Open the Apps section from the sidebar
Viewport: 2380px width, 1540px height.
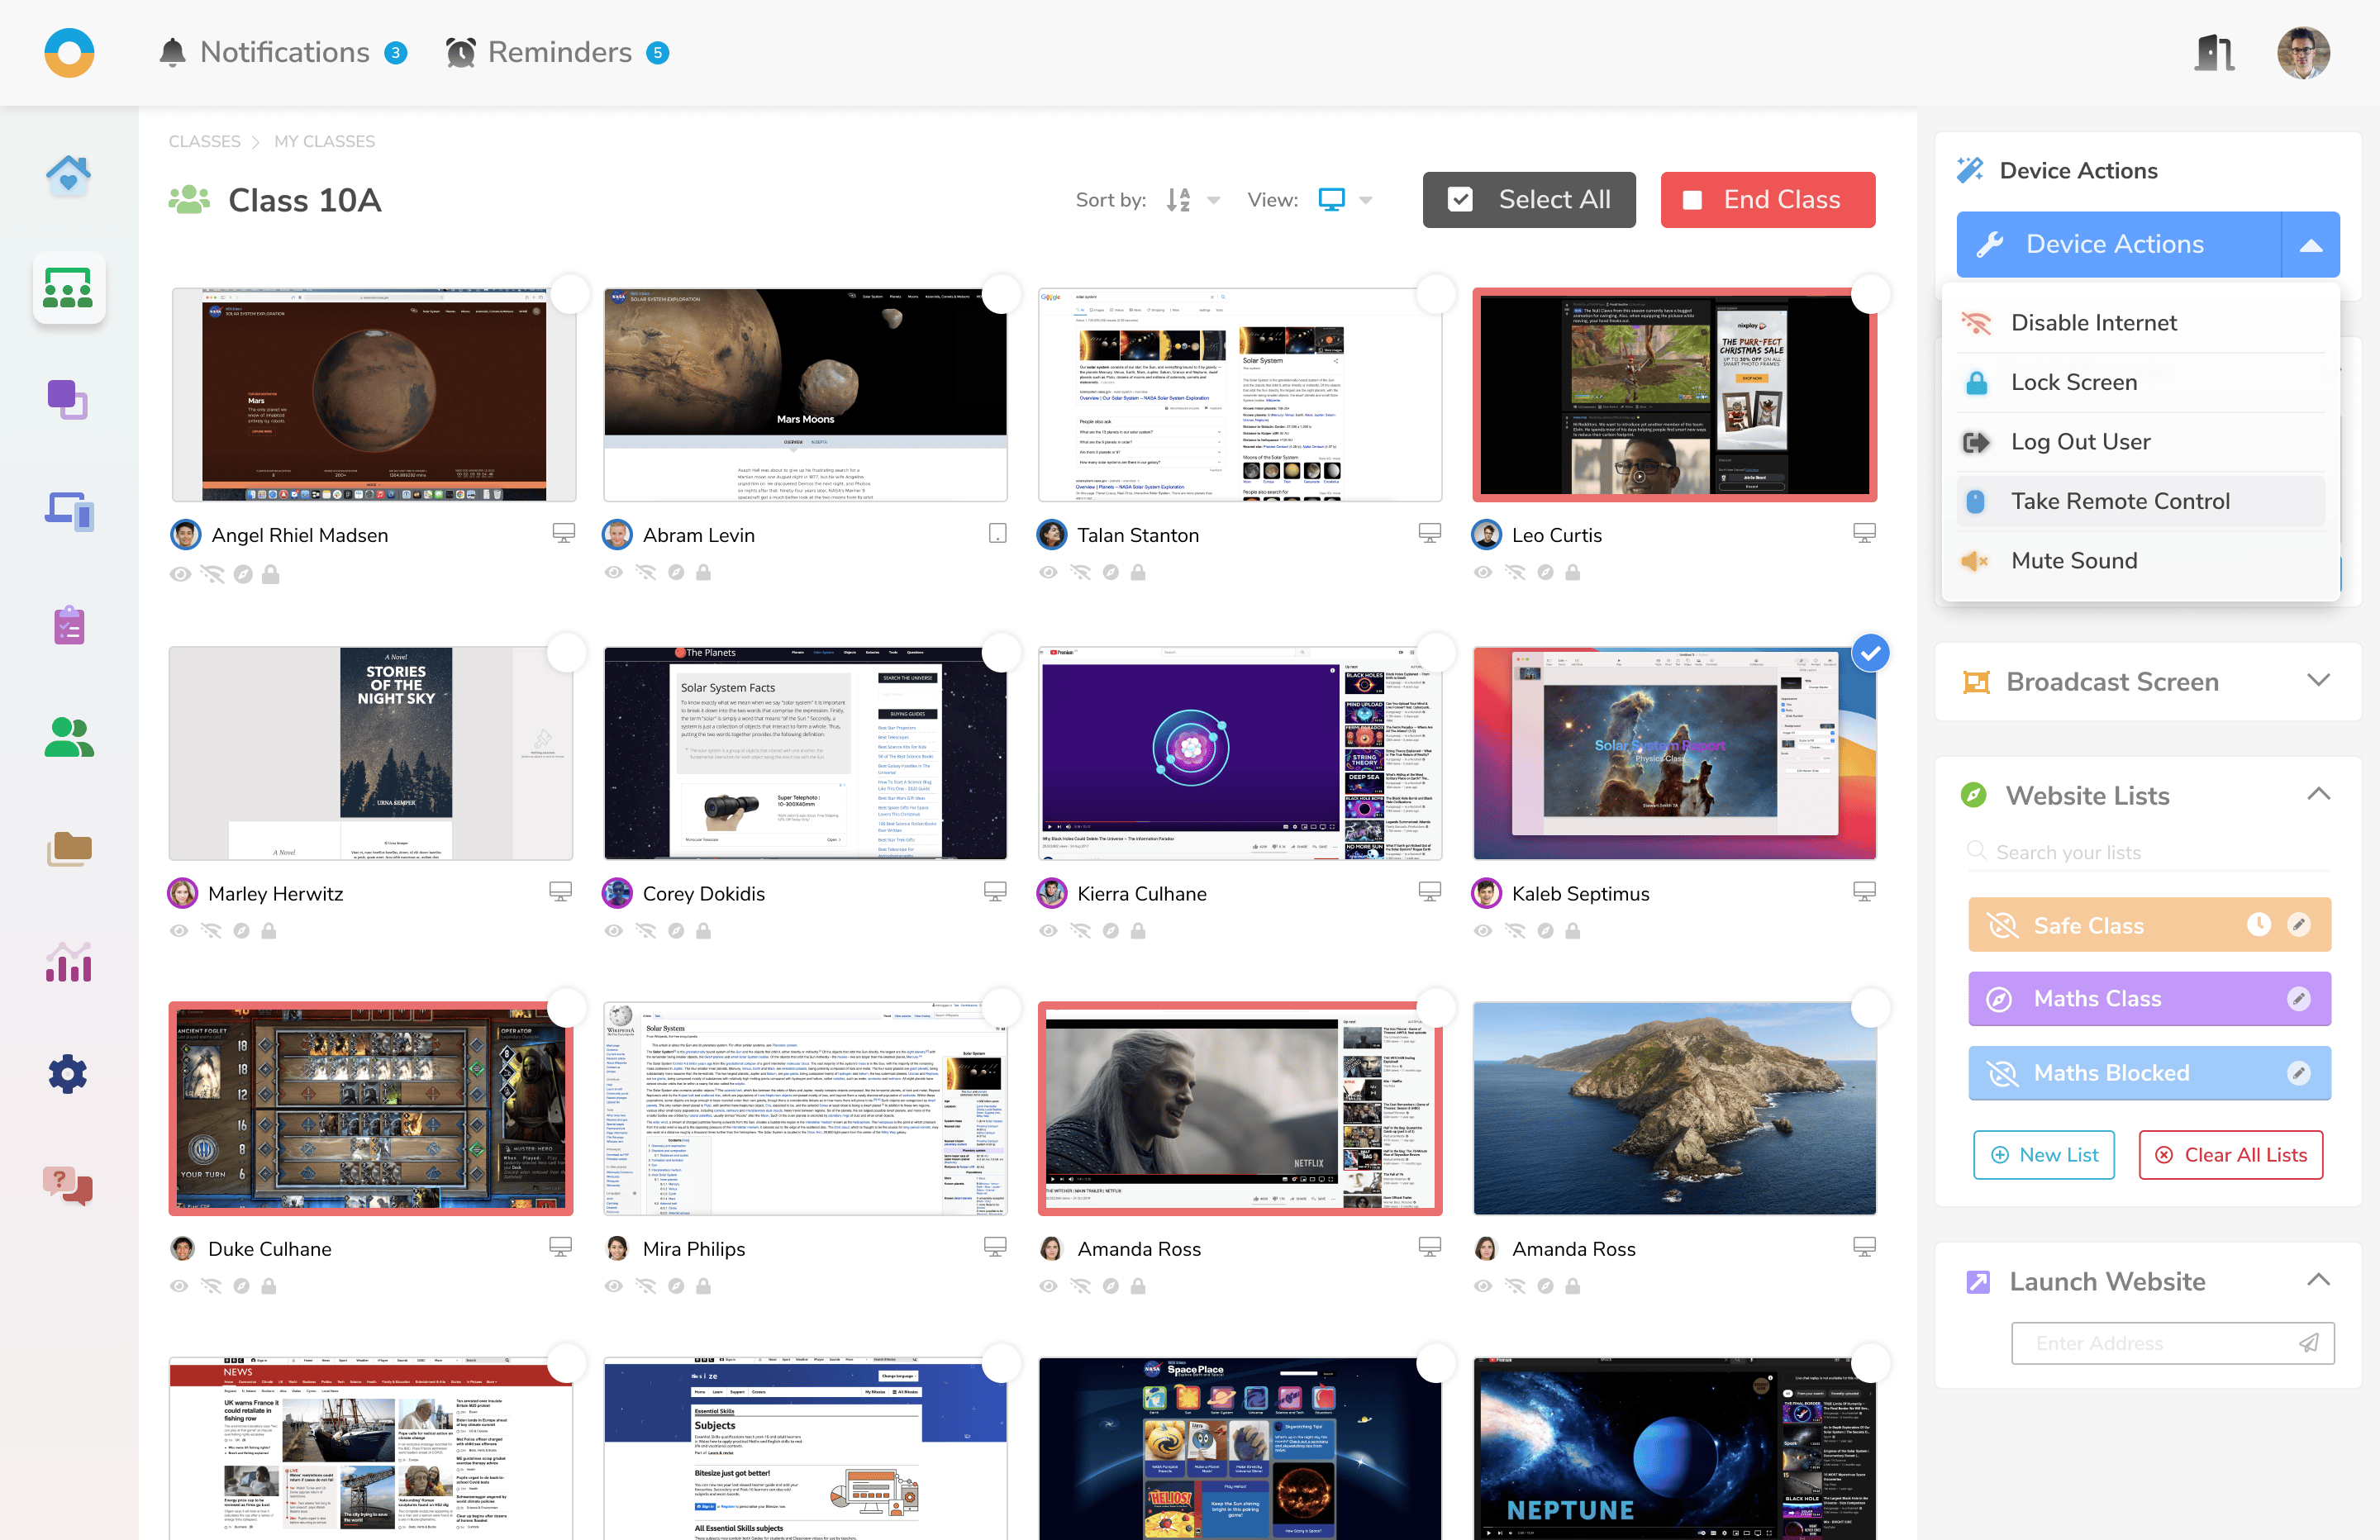(68, 399)
